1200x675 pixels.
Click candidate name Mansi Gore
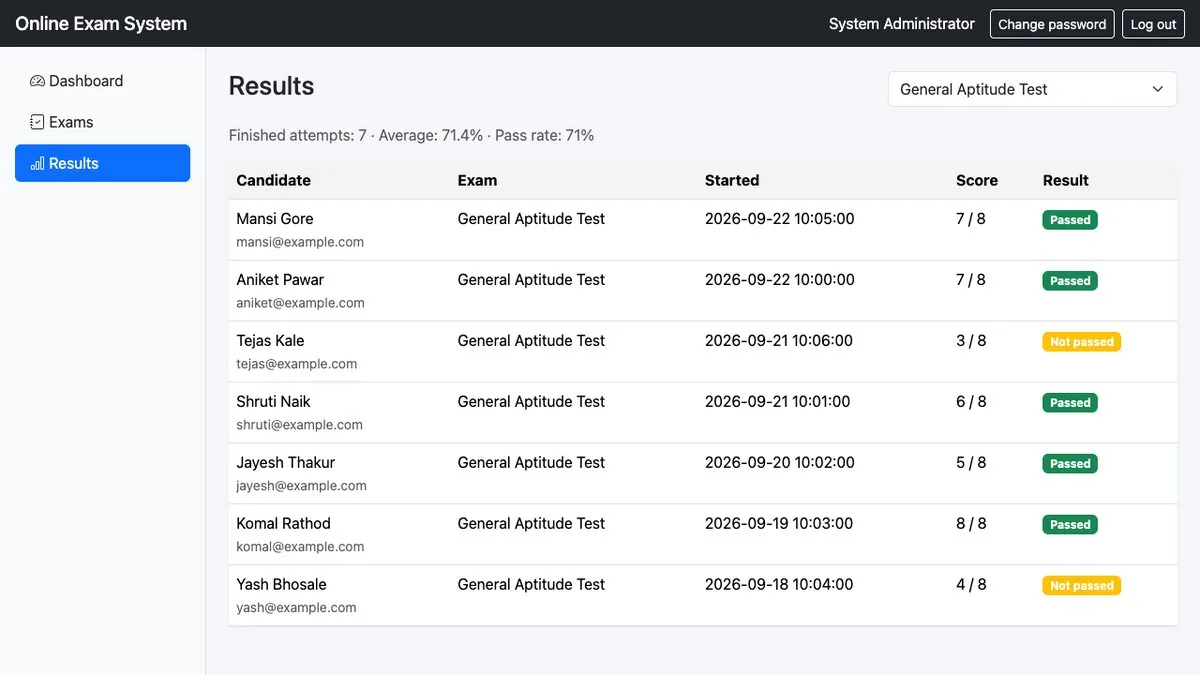275,219
